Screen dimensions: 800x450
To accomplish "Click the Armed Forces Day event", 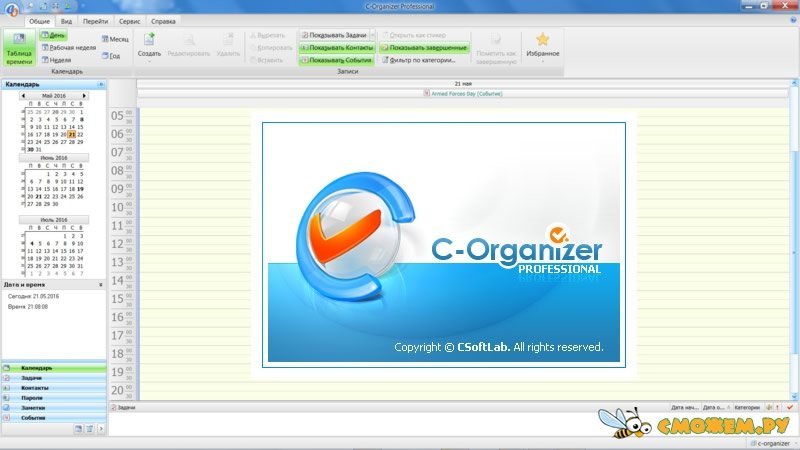I will click(x=465, y=93).
